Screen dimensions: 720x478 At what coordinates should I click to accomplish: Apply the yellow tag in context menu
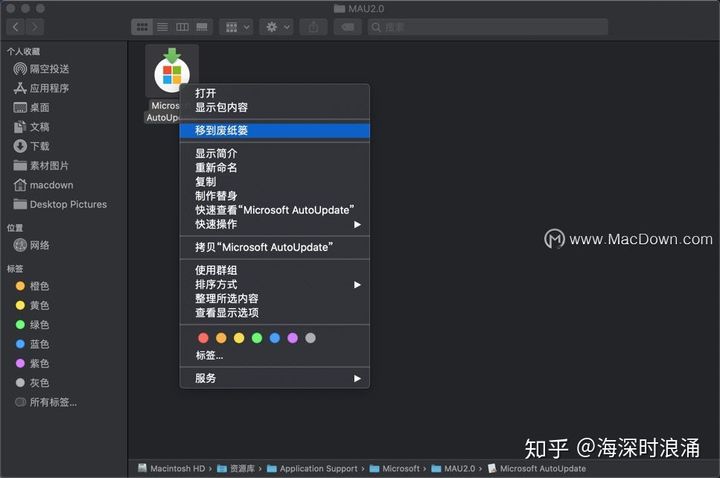coord(239,338)
